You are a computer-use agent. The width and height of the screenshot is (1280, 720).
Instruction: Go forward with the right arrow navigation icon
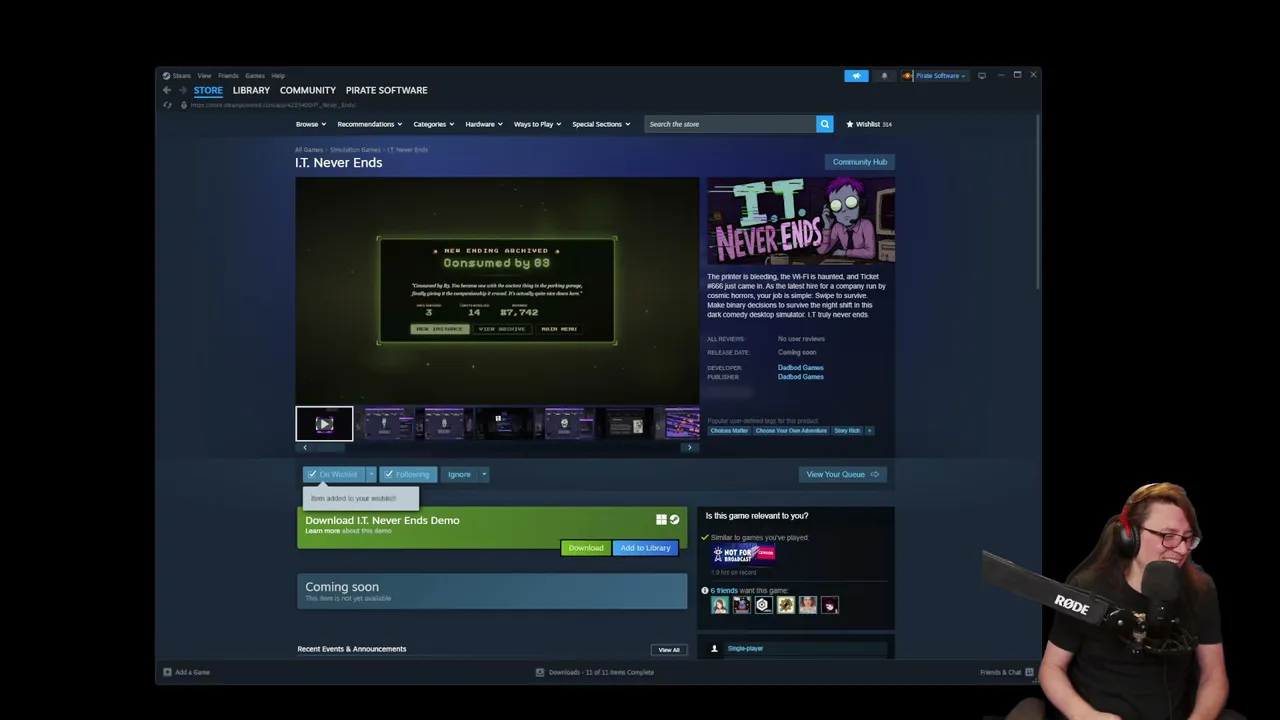[182, 90]
